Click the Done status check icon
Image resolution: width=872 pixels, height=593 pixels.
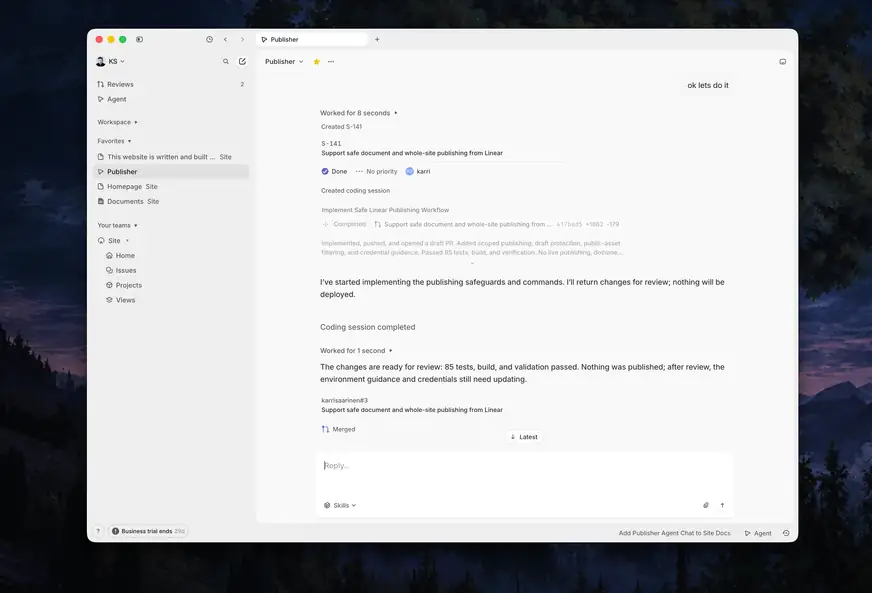(325, 171)
